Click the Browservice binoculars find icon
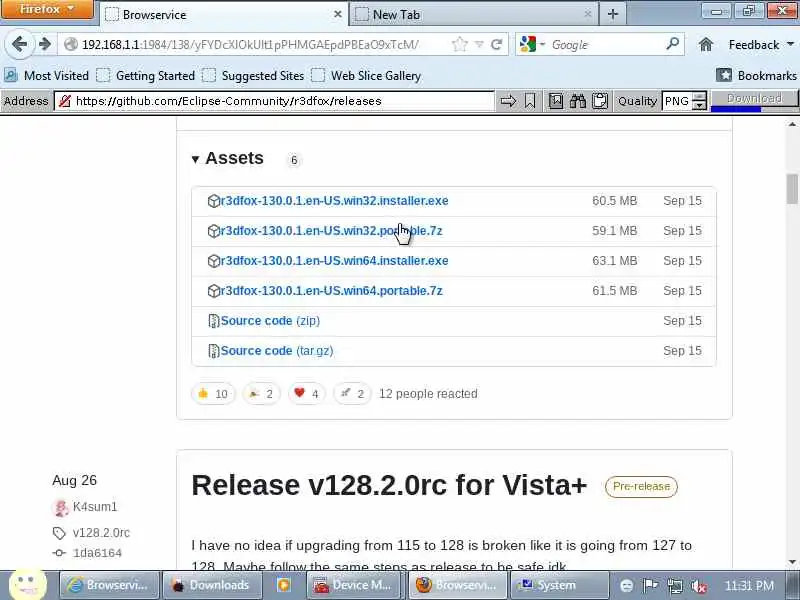Viewport: 800px width, 600px height. [578, 101]
